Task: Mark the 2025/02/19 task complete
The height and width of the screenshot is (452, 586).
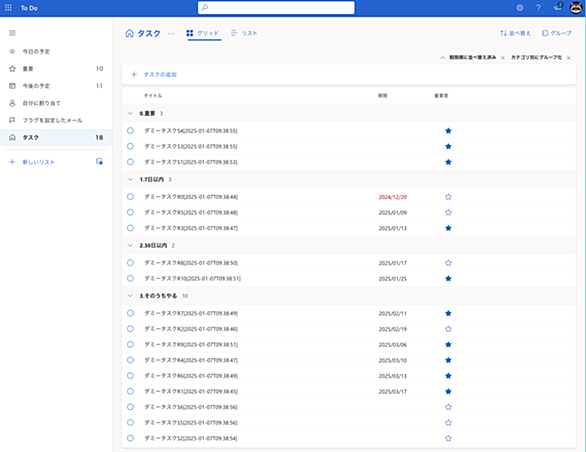Action: tap(130, 329)
